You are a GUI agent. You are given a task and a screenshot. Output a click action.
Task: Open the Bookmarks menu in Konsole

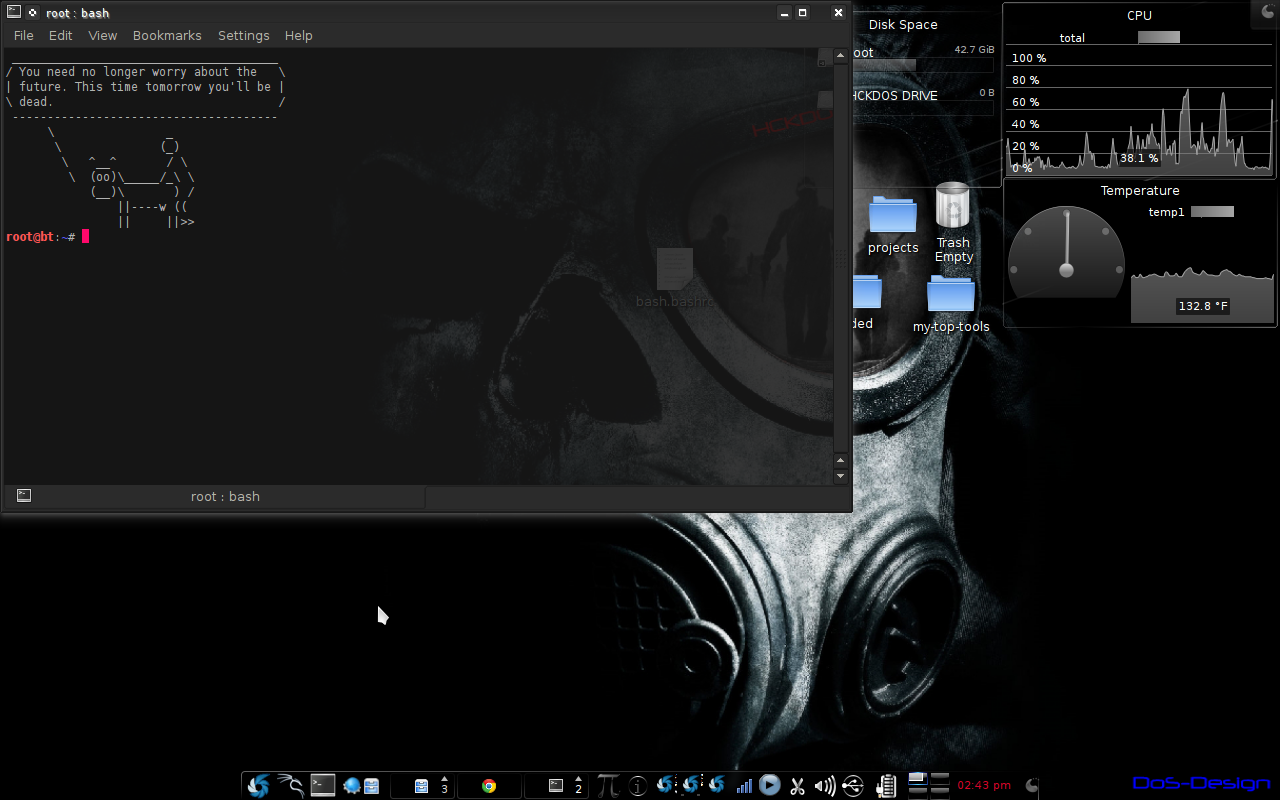(x=167, y=35)
